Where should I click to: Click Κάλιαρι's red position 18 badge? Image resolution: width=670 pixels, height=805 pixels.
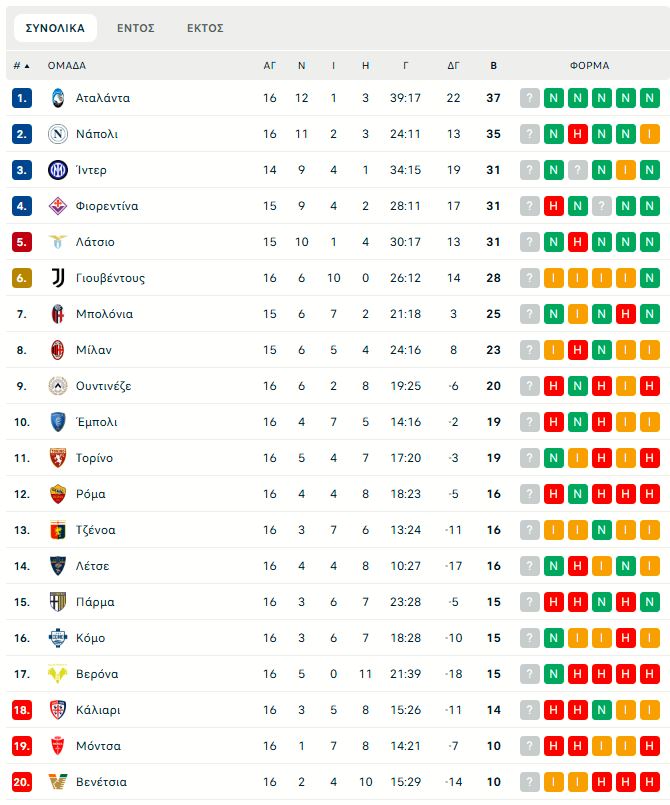(22, 710)
